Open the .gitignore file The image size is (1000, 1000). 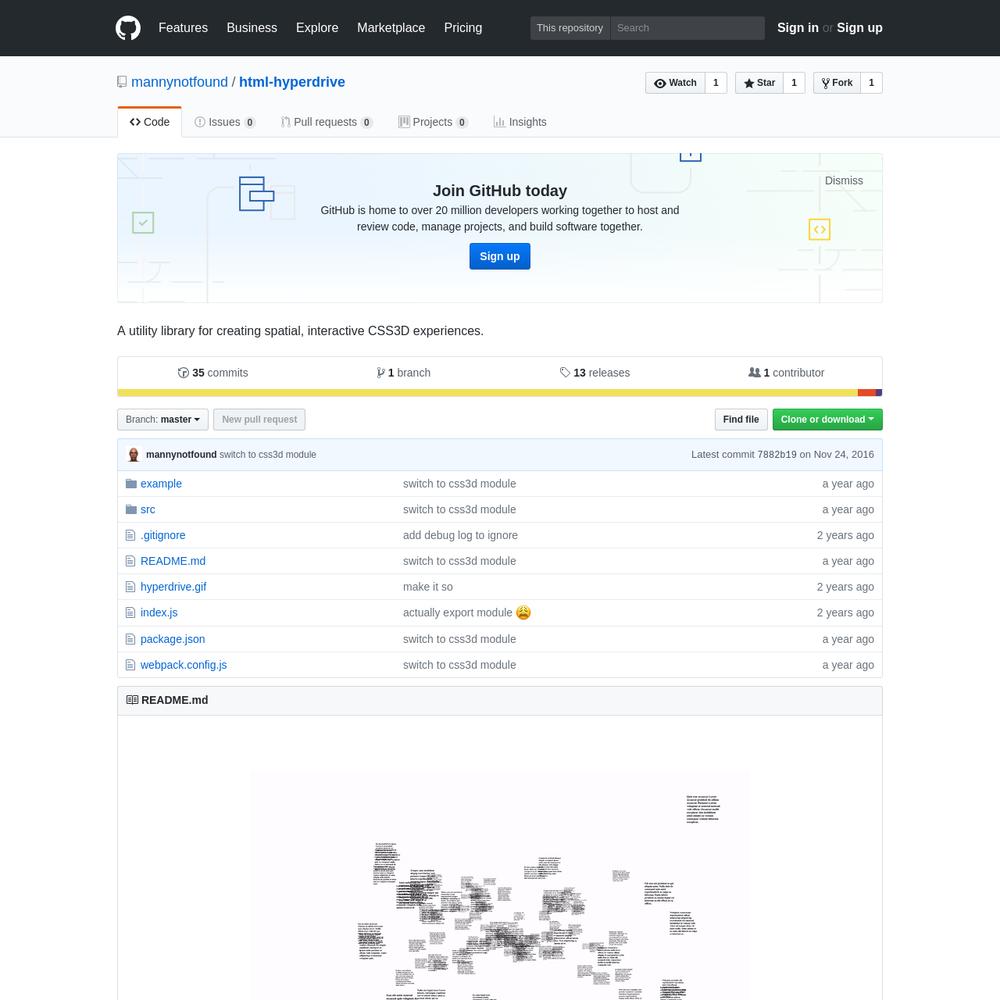[163, 535]
